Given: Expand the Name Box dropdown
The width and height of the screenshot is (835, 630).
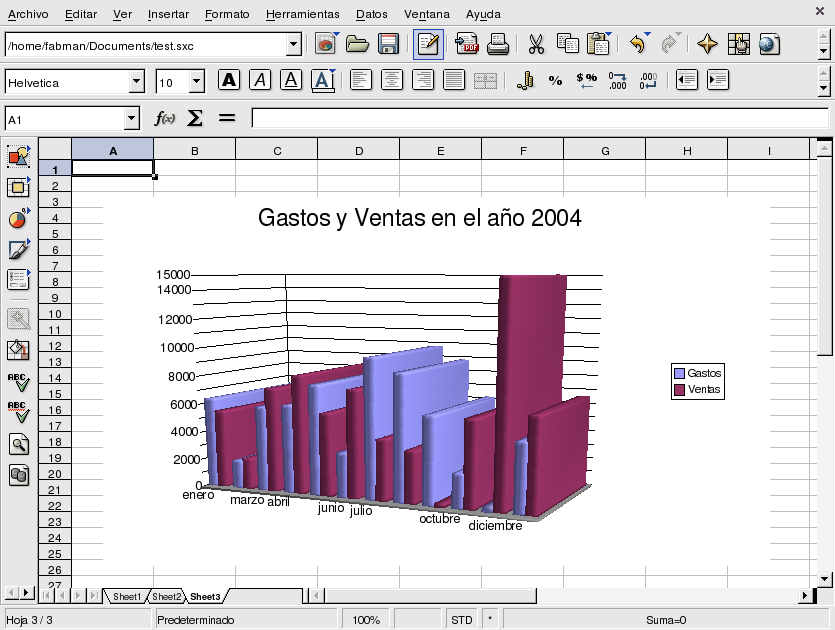Looking at the screenshot, I should tap(132, 119).
